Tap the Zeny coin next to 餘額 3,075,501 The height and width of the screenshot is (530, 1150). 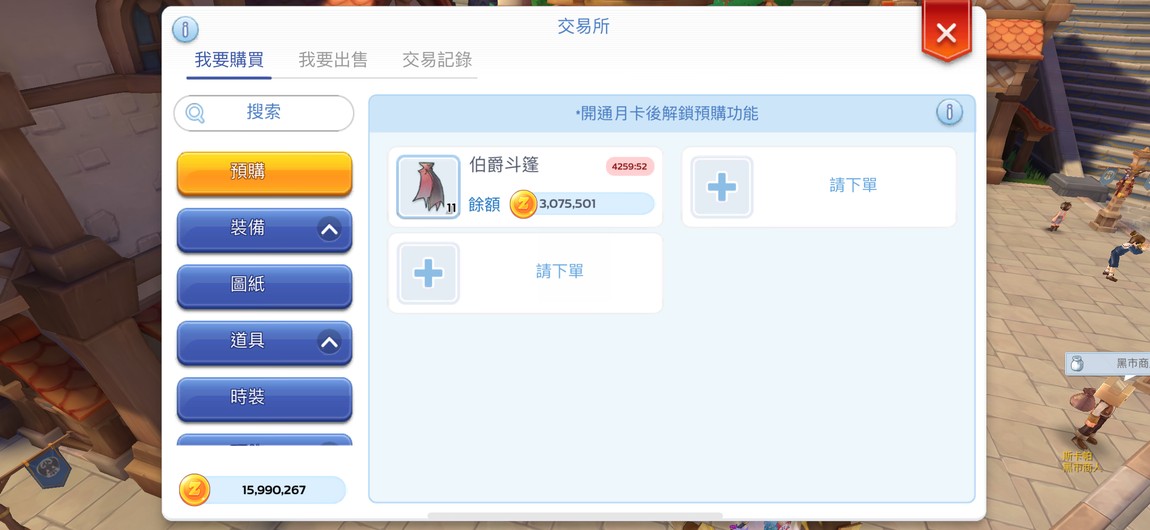click(x=523, y=203)
